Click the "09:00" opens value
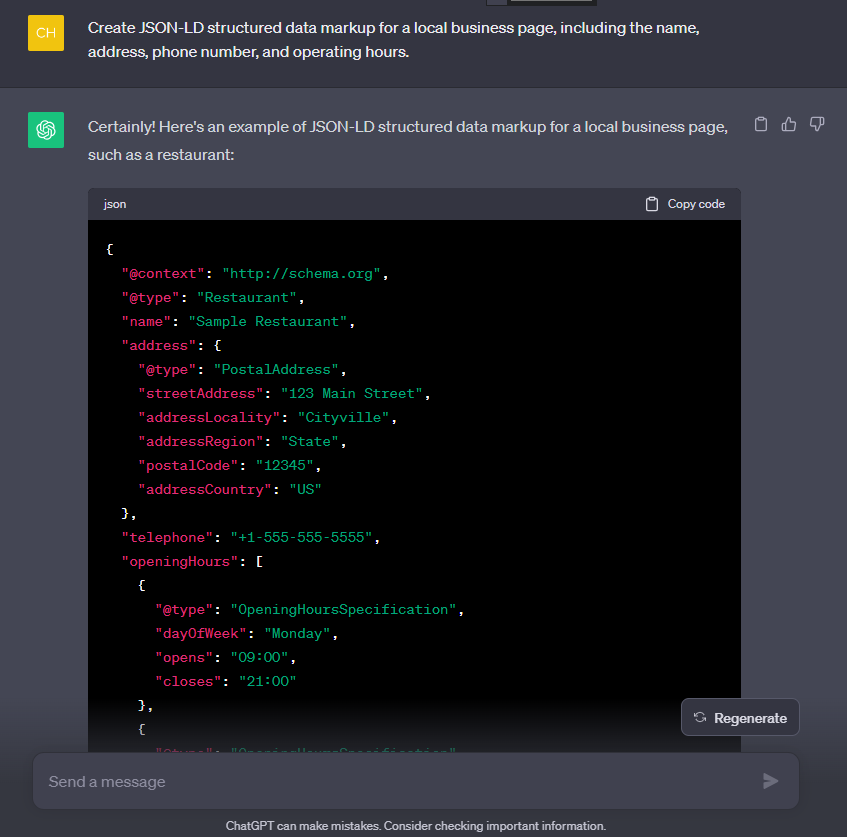This screenshot has width=847, height=837. 259,658
